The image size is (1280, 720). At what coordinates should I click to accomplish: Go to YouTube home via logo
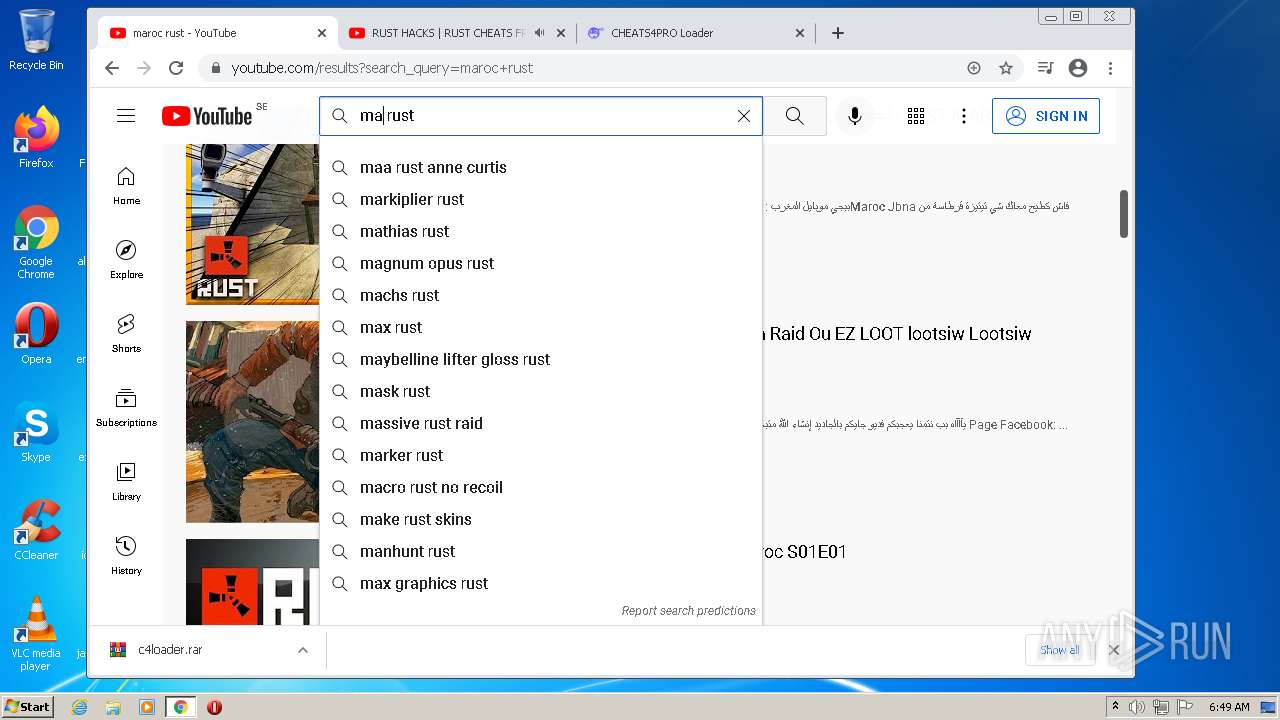click(x=207, y=116)
